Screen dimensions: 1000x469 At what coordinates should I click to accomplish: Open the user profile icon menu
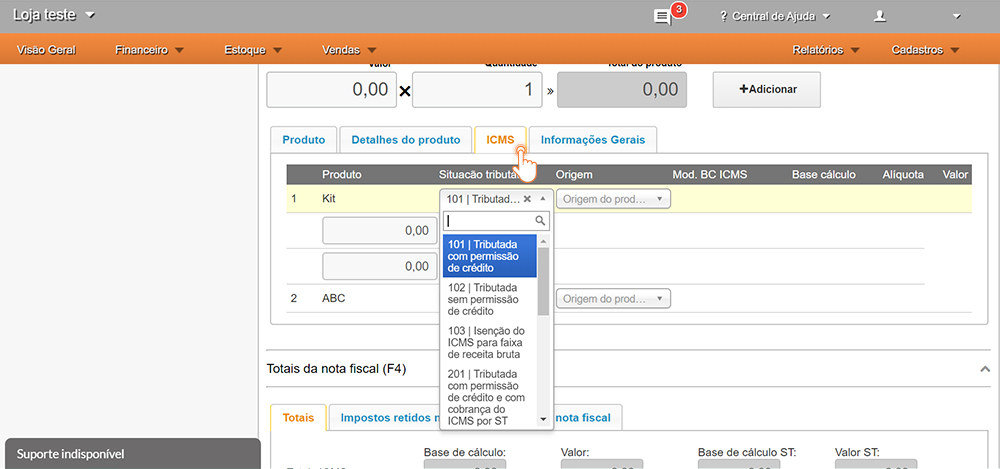click(x=880, y=16)
